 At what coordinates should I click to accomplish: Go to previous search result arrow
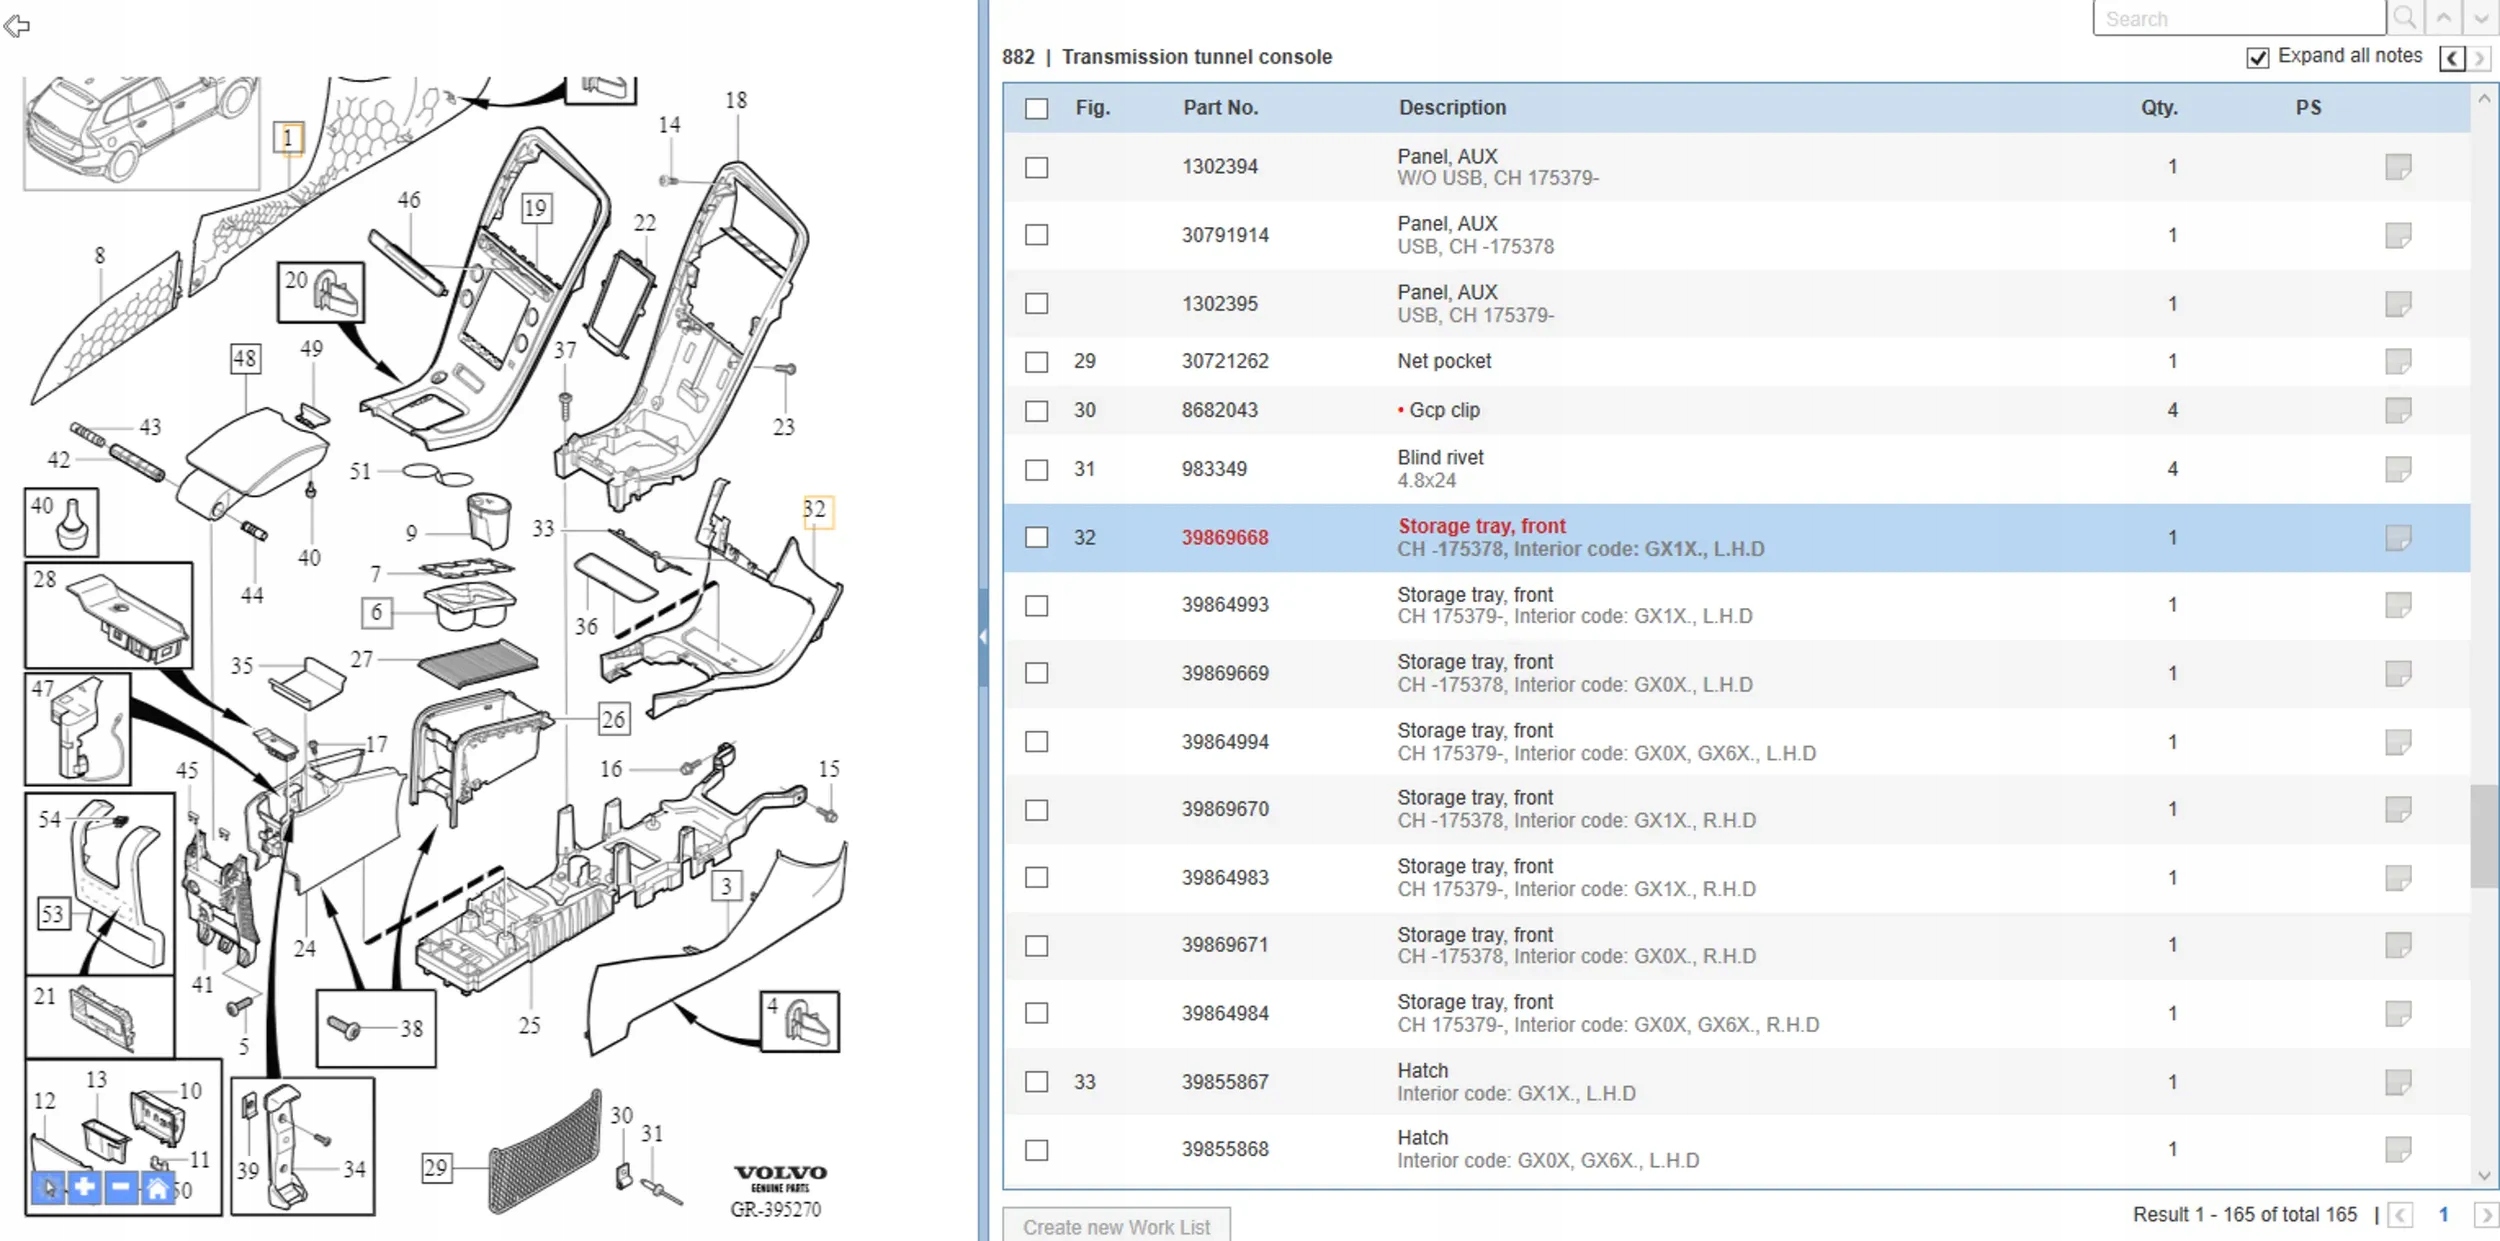tap(2443, 18)
